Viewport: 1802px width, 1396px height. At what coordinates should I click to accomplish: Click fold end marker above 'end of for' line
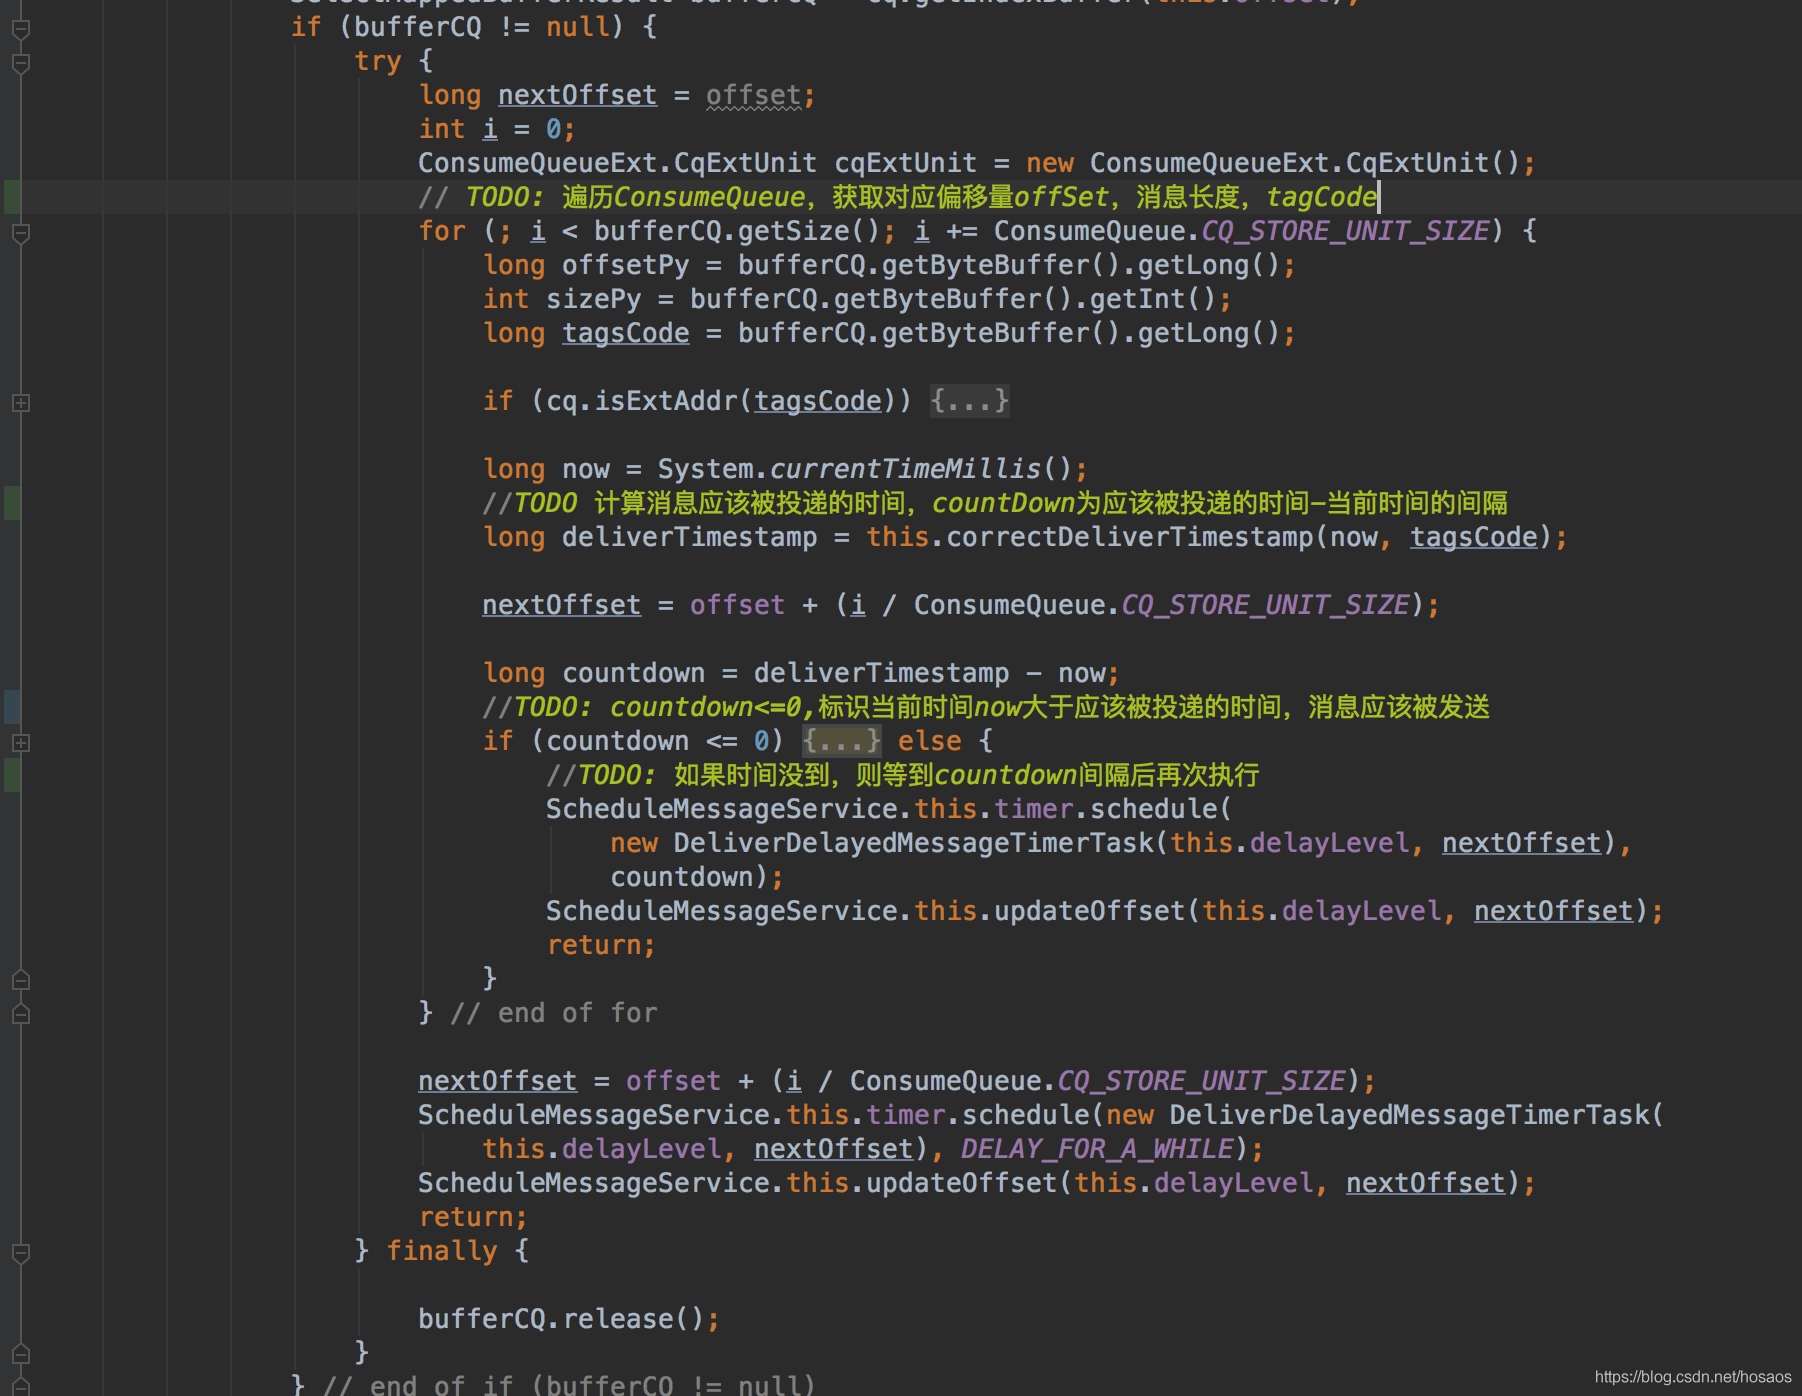[x=20, y=980]
